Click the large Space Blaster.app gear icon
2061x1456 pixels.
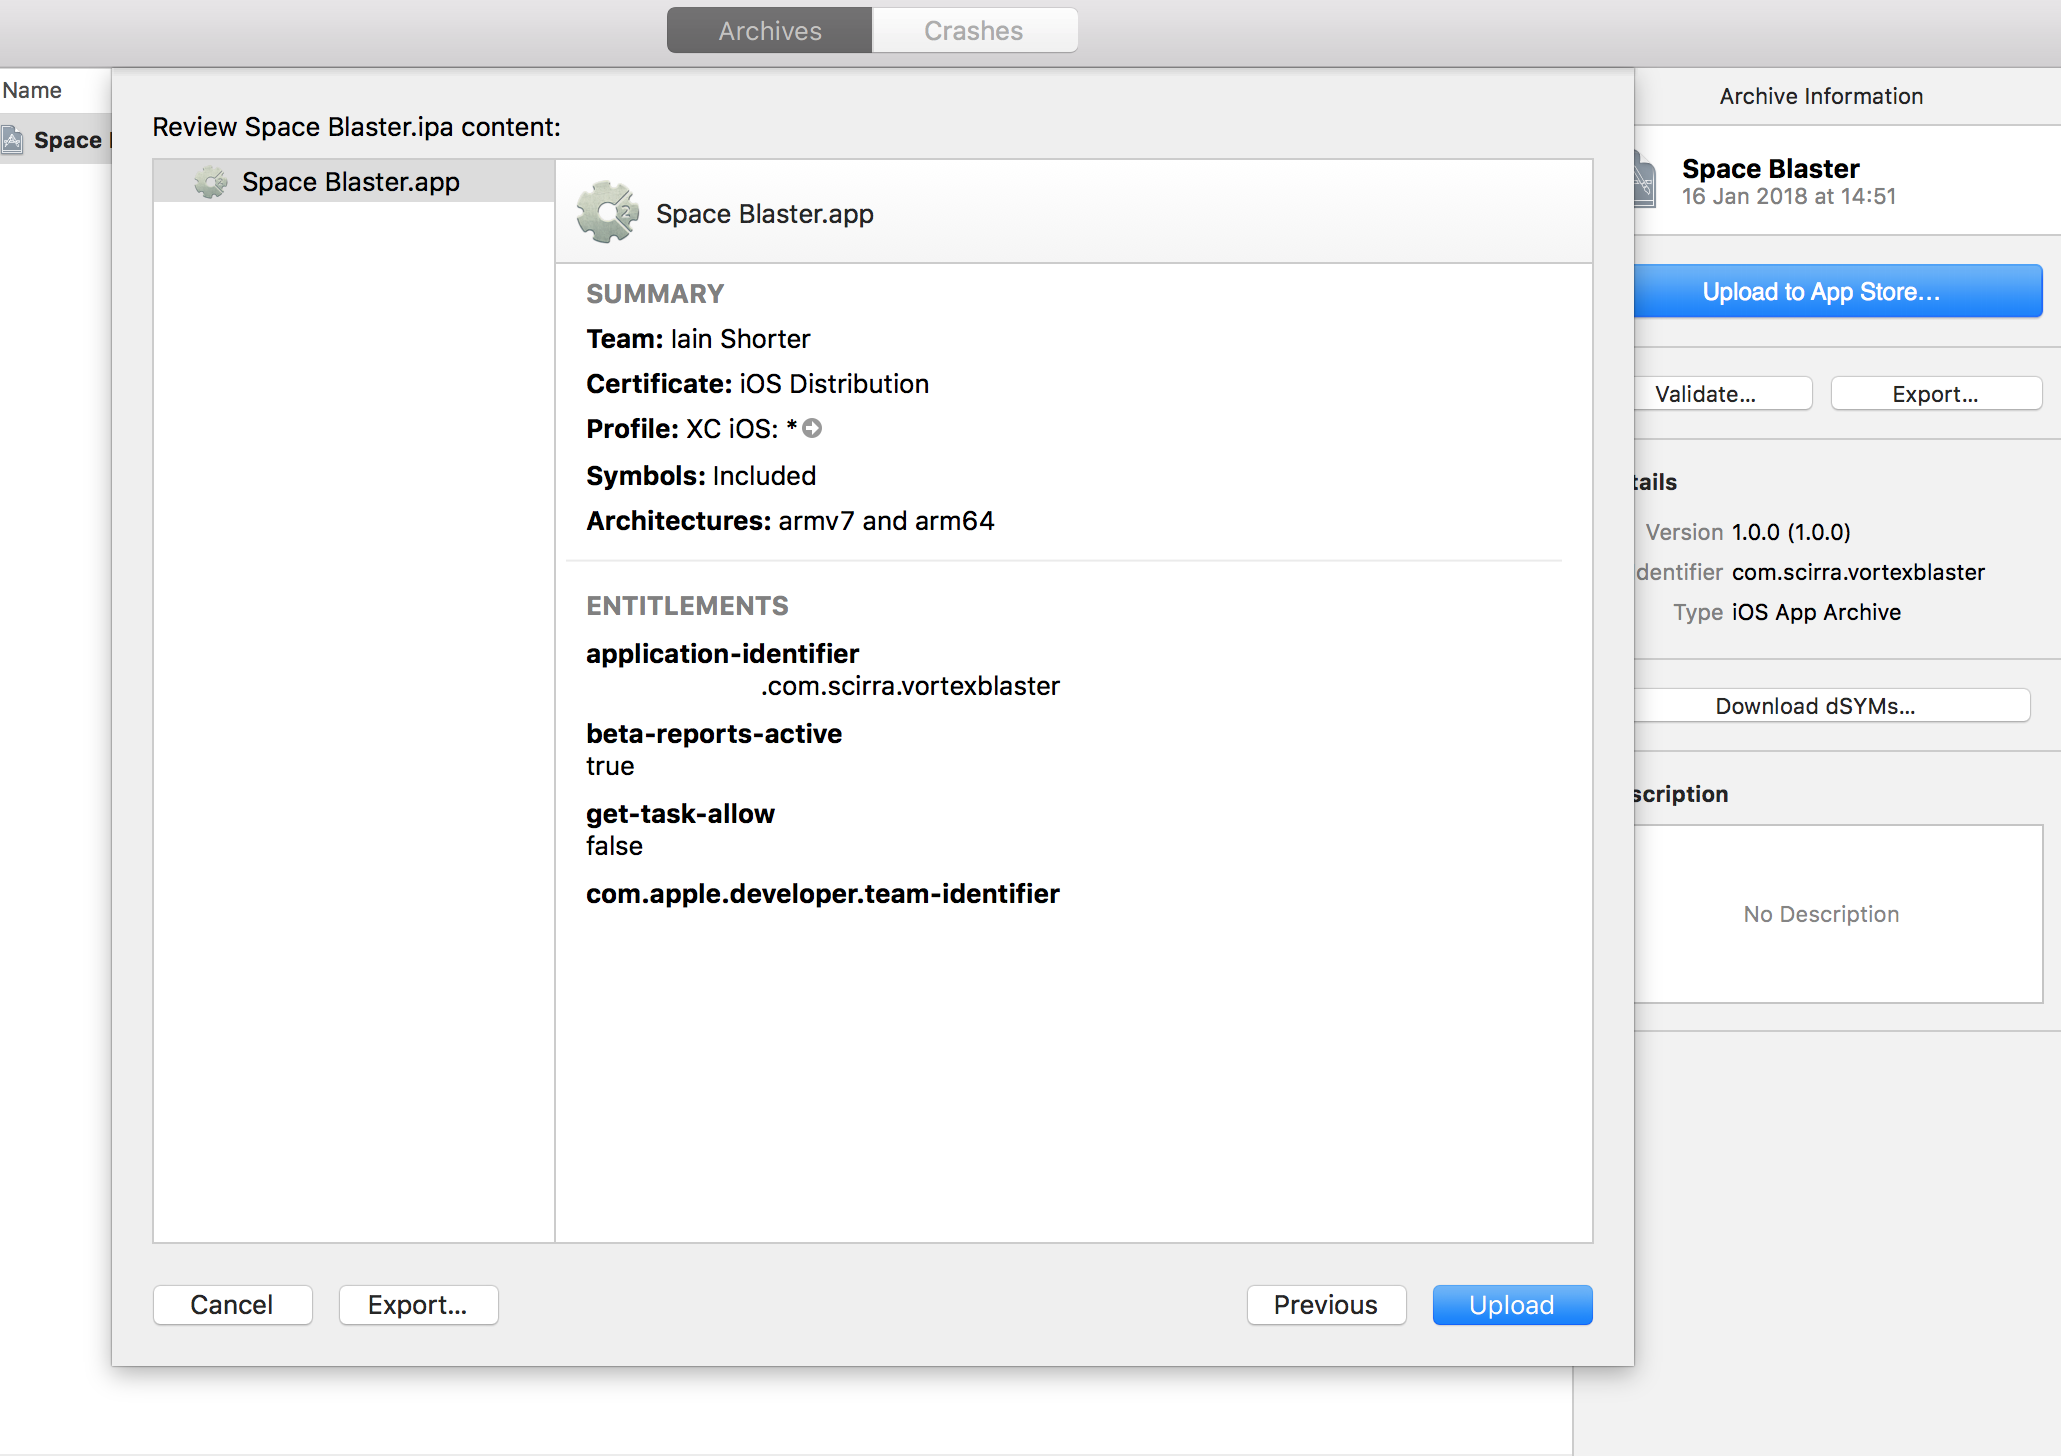click(607, 213)
